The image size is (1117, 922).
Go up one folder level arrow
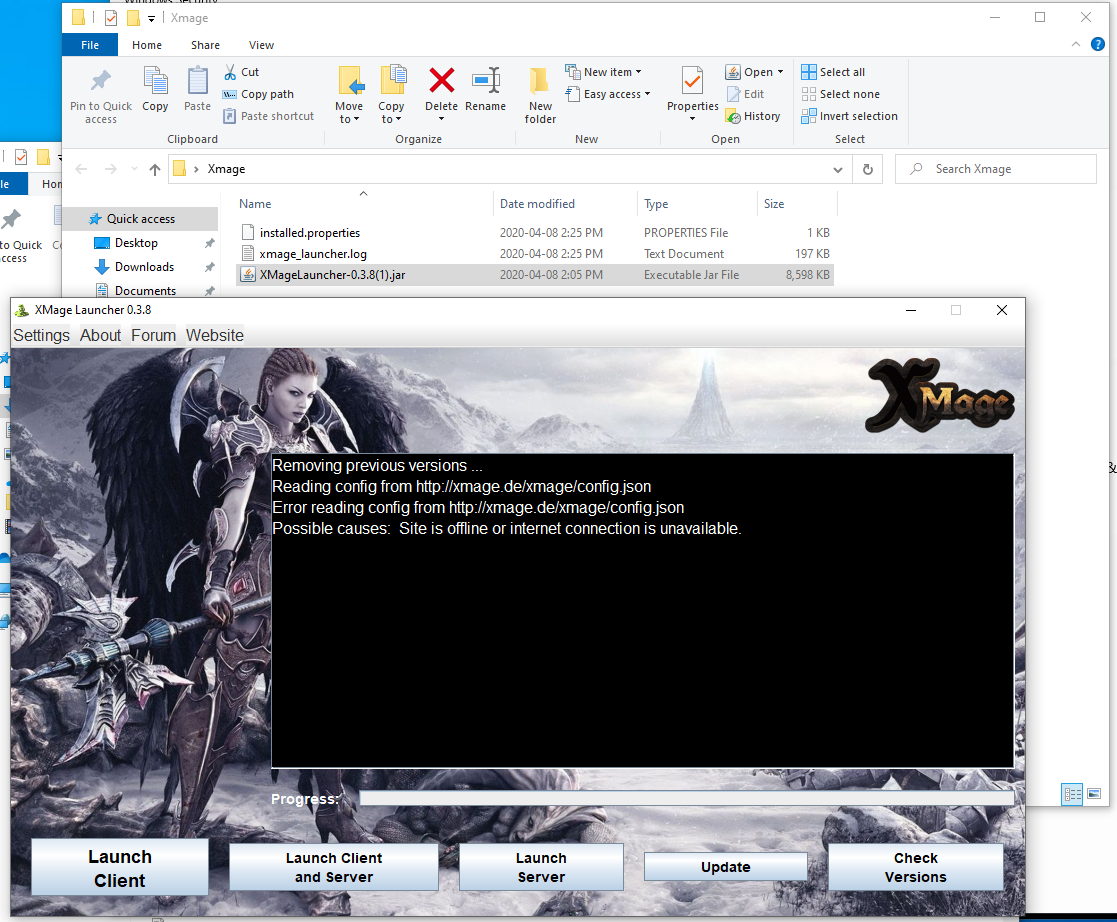155,169
